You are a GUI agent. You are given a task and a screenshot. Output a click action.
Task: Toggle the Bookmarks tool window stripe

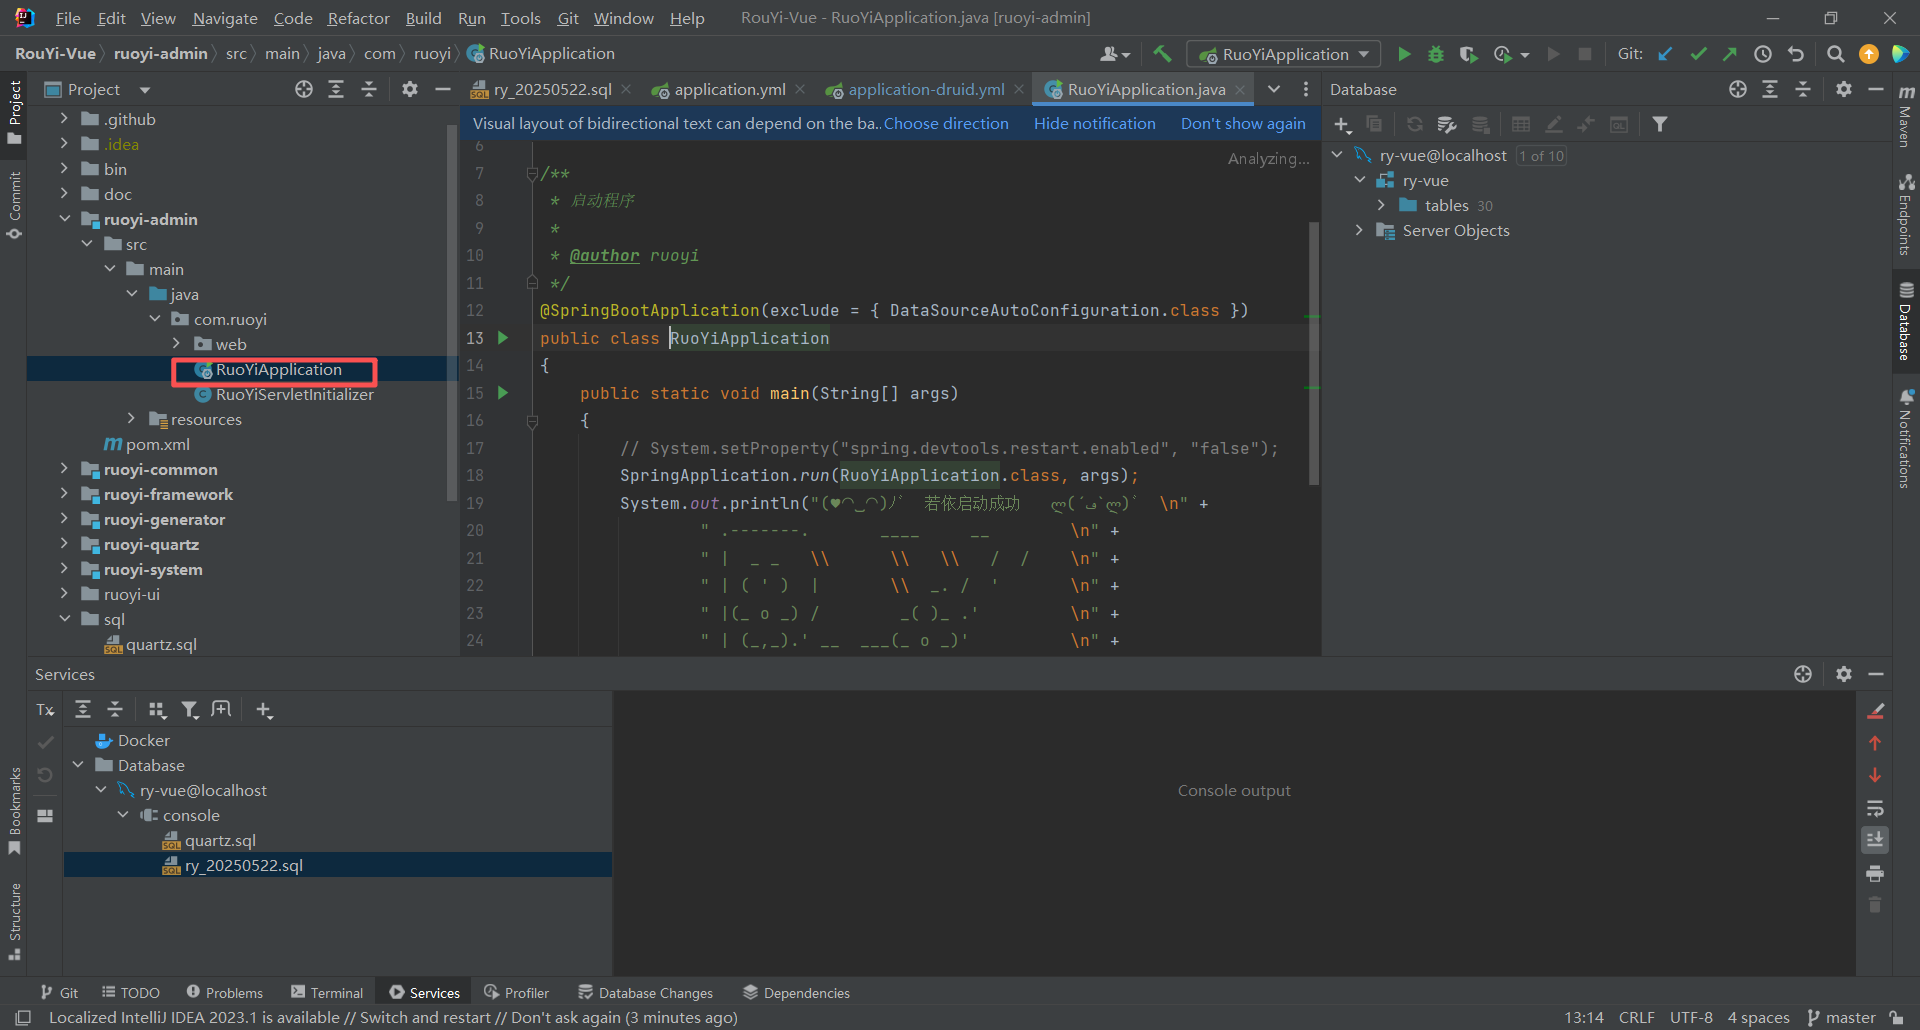[x=14, y=811]
